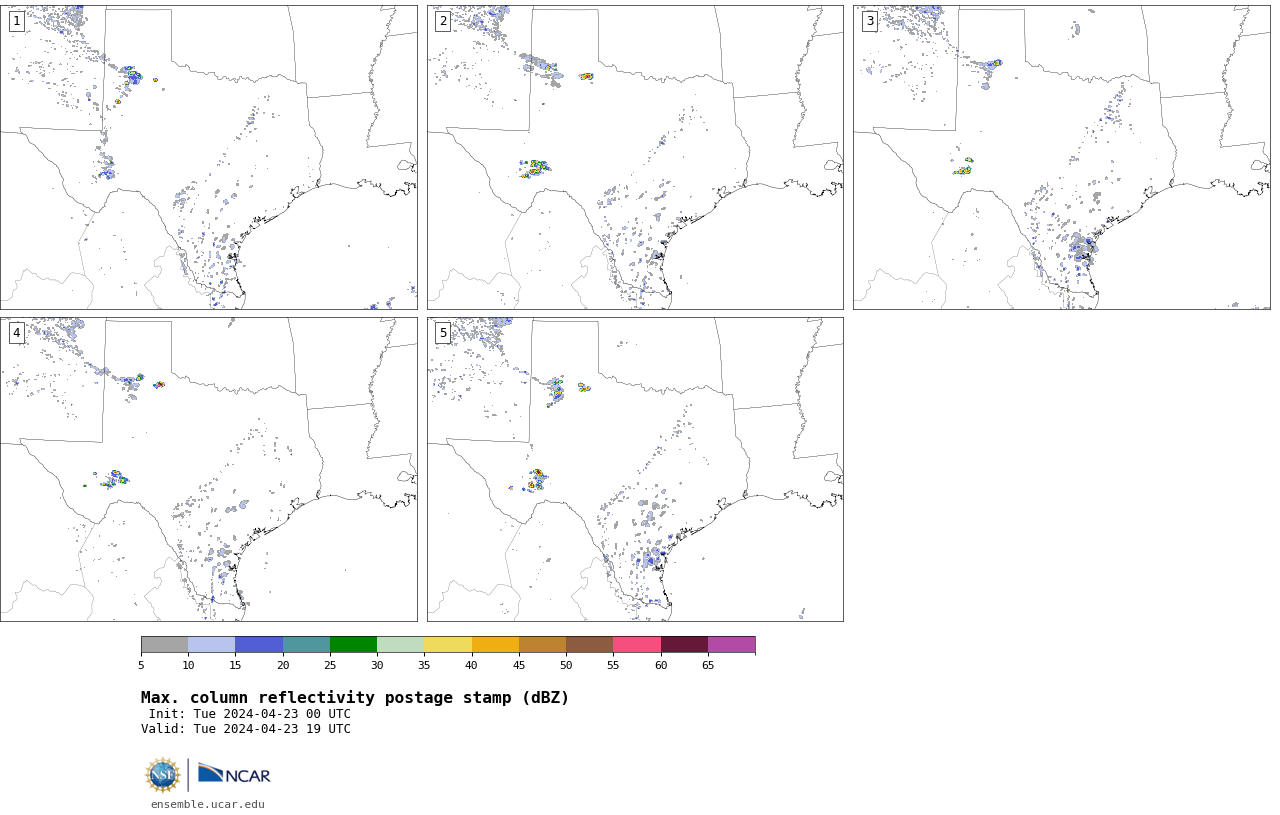
Task: Click the Max. column reflectivity title
Action: [355, 698]
